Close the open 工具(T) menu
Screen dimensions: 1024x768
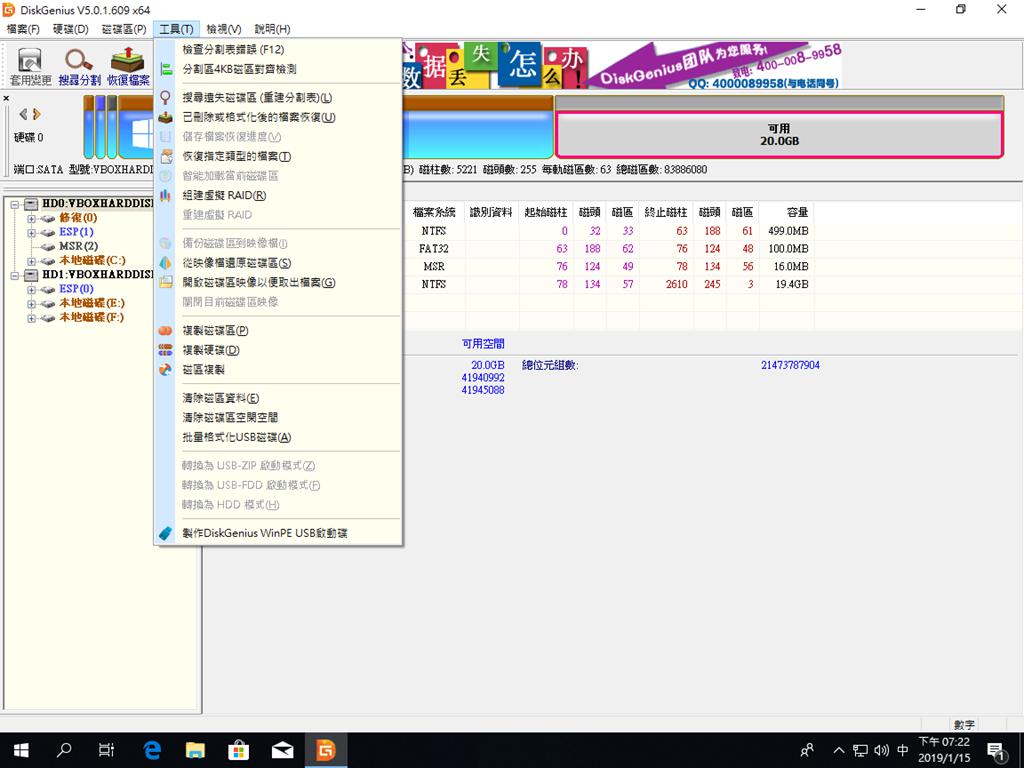point(176,29)
